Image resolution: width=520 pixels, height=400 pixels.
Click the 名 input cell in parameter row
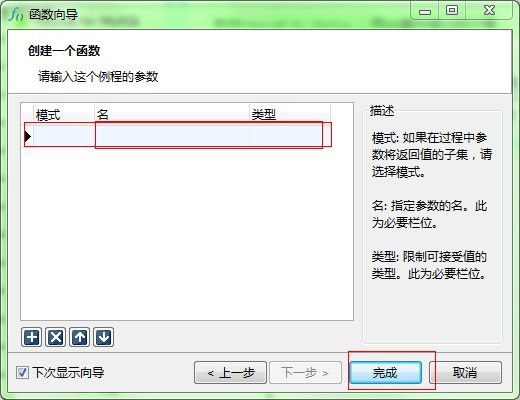click(x=172, y=135)
